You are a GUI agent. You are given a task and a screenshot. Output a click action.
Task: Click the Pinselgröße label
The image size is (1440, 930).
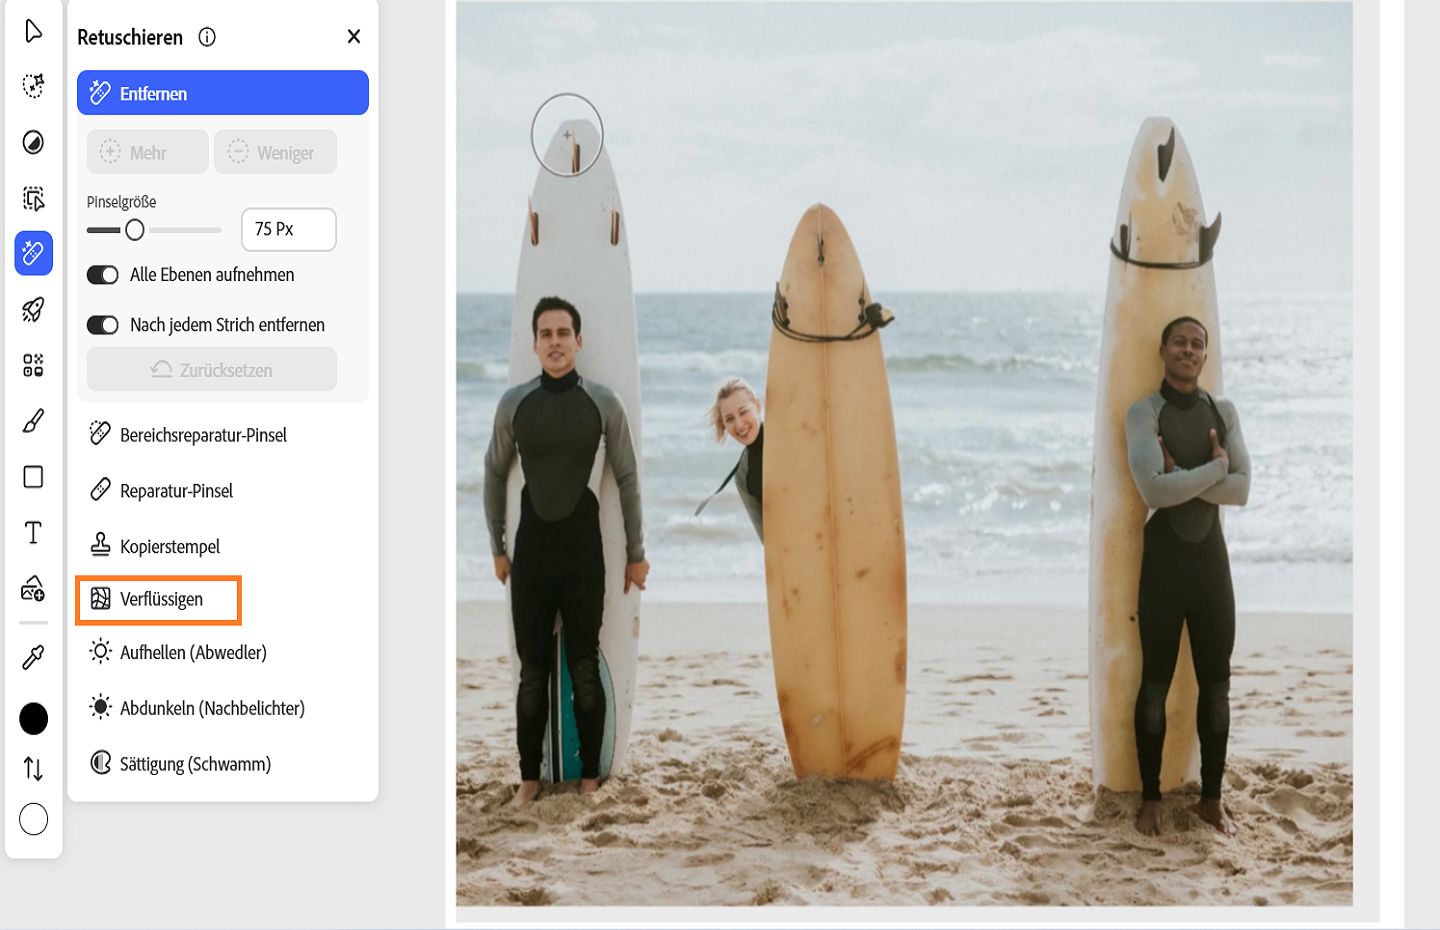point(121,202)
